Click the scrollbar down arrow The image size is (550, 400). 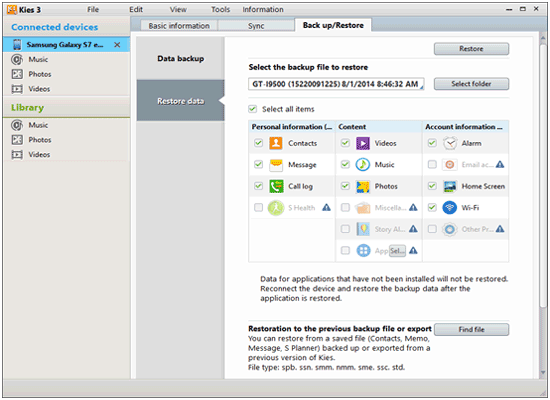(543, 373)
